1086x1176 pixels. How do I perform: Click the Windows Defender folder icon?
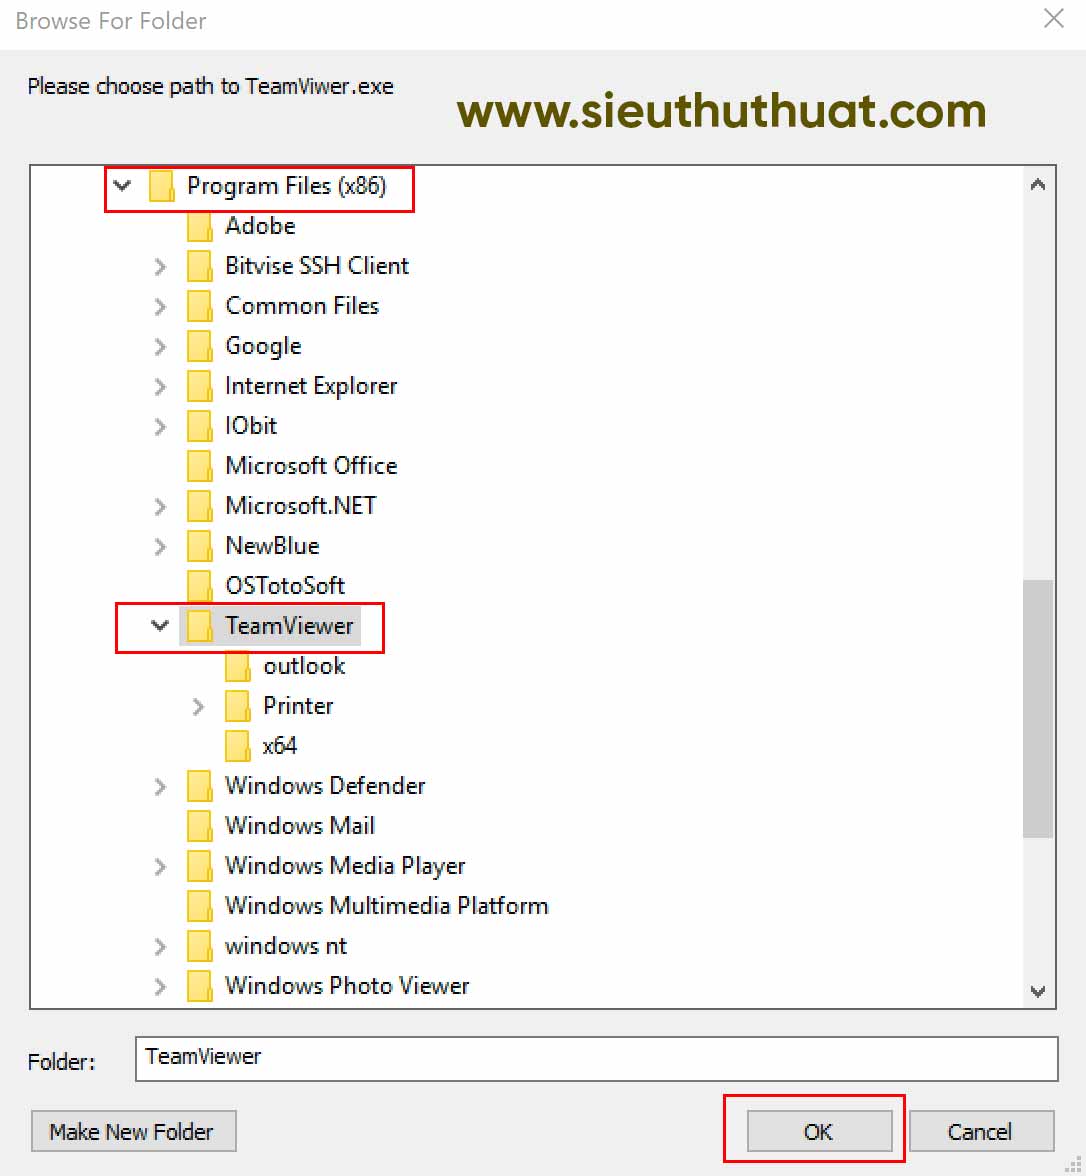click(x=200, y=786)
